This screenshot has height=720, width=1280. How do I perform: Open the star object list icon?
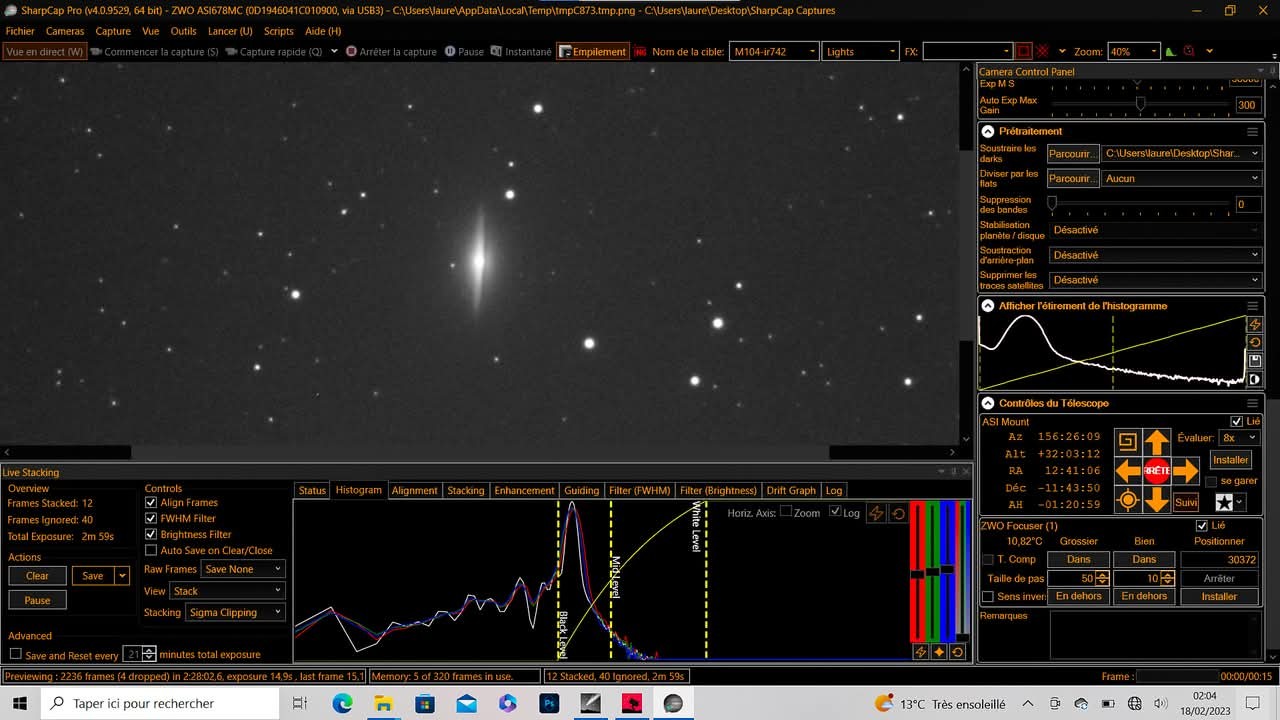(x=1224, y=502)
